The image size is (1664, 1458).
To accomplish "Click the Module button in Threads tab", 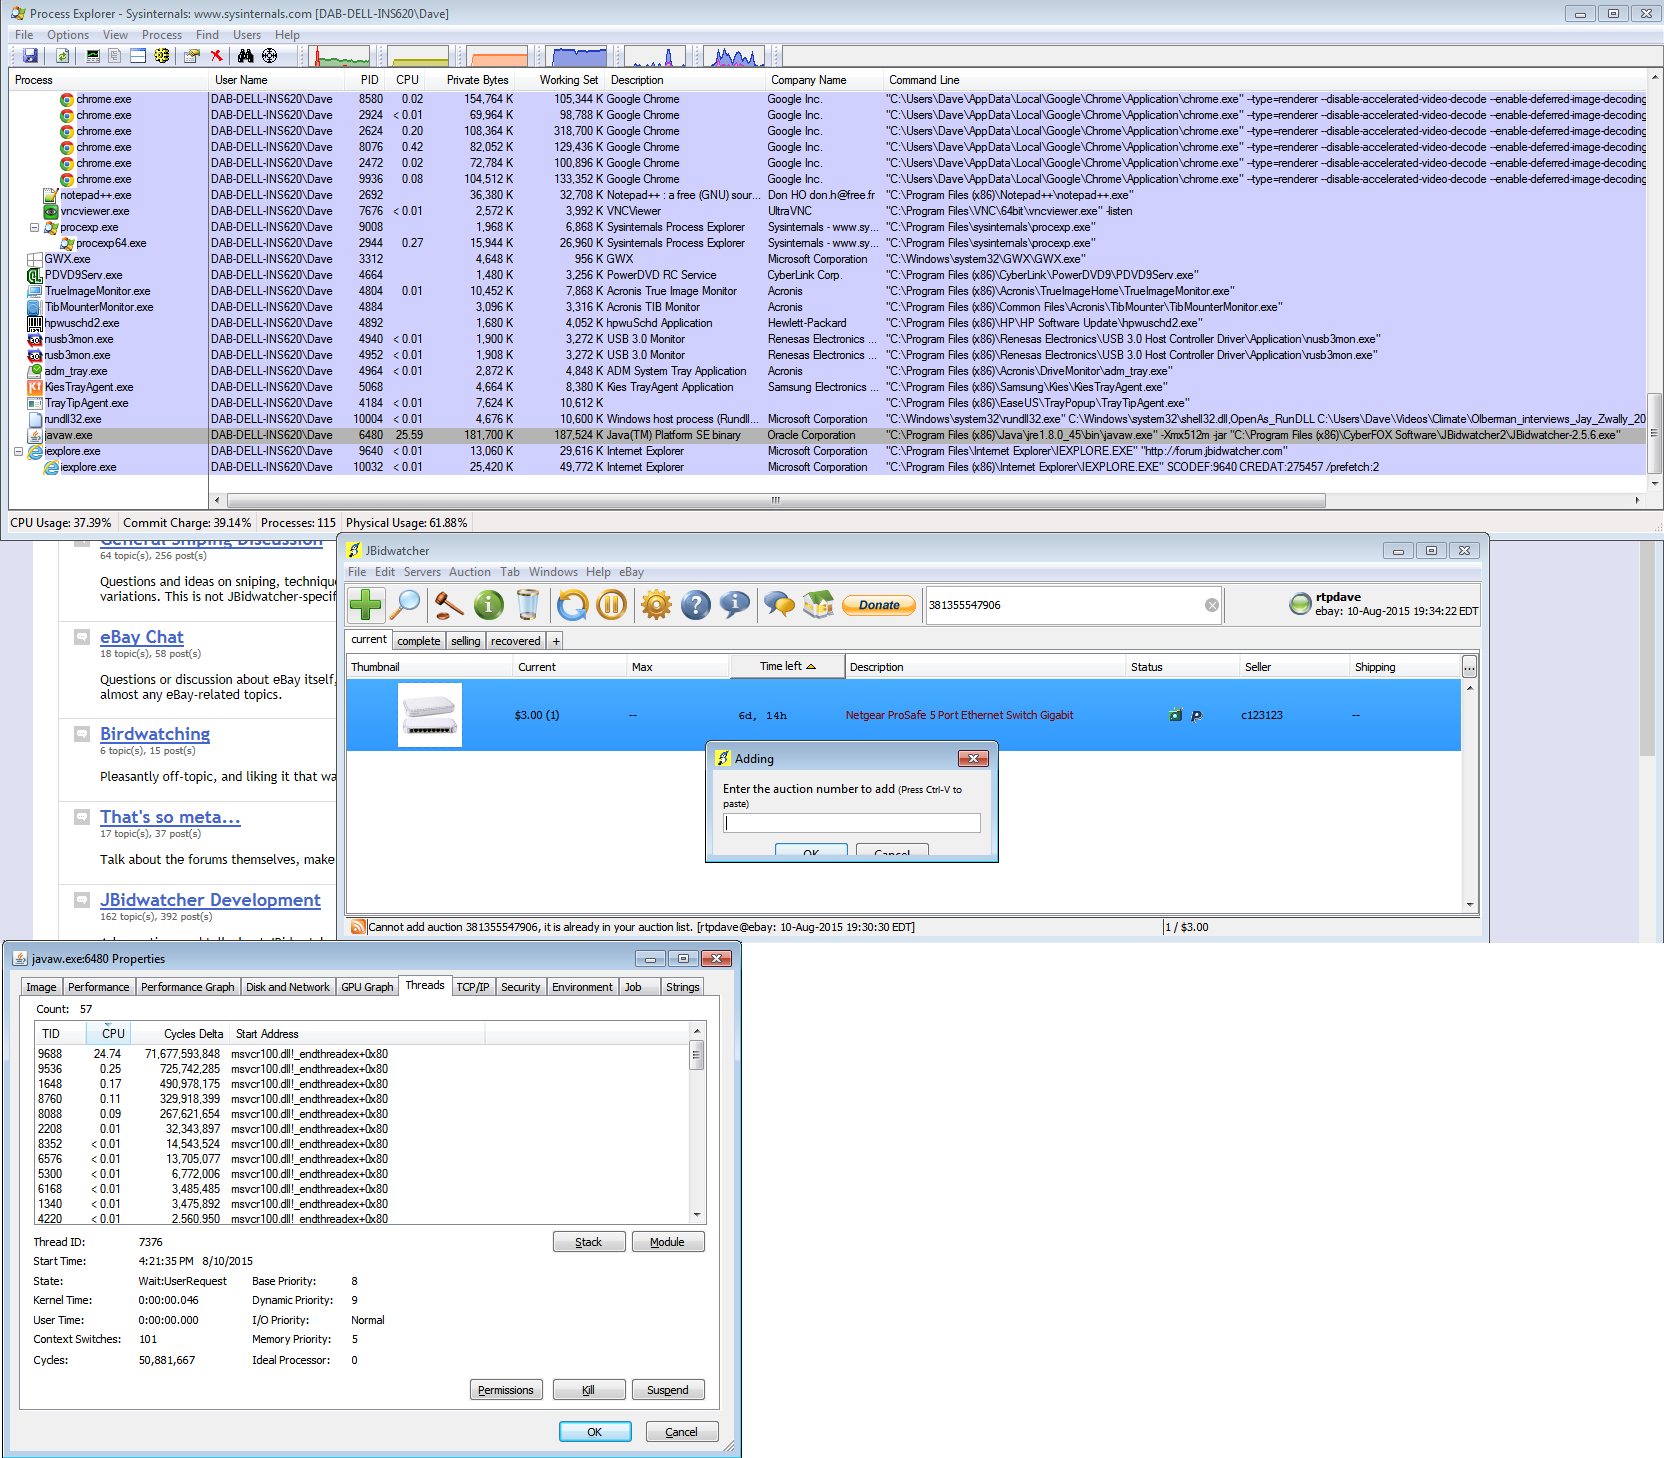I will click(x=668, y=1242).
